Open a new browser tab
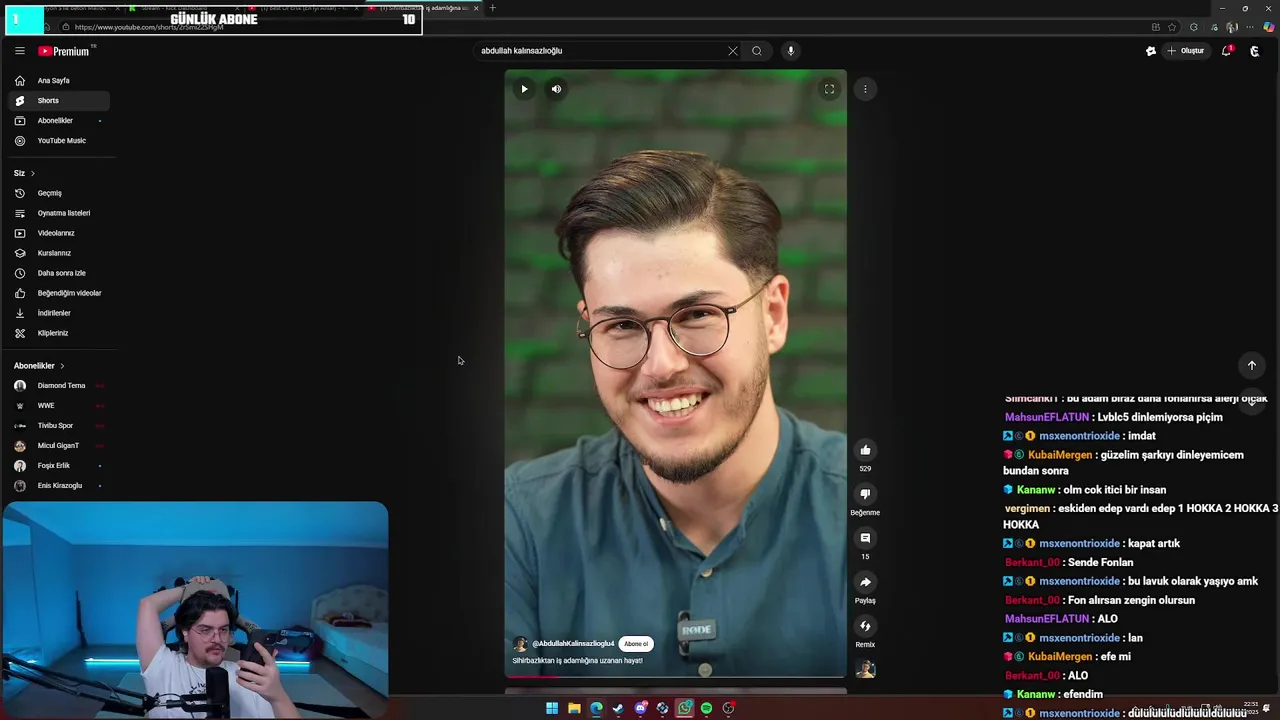This screenshot has height=720, width=1280. coord(492,8)
